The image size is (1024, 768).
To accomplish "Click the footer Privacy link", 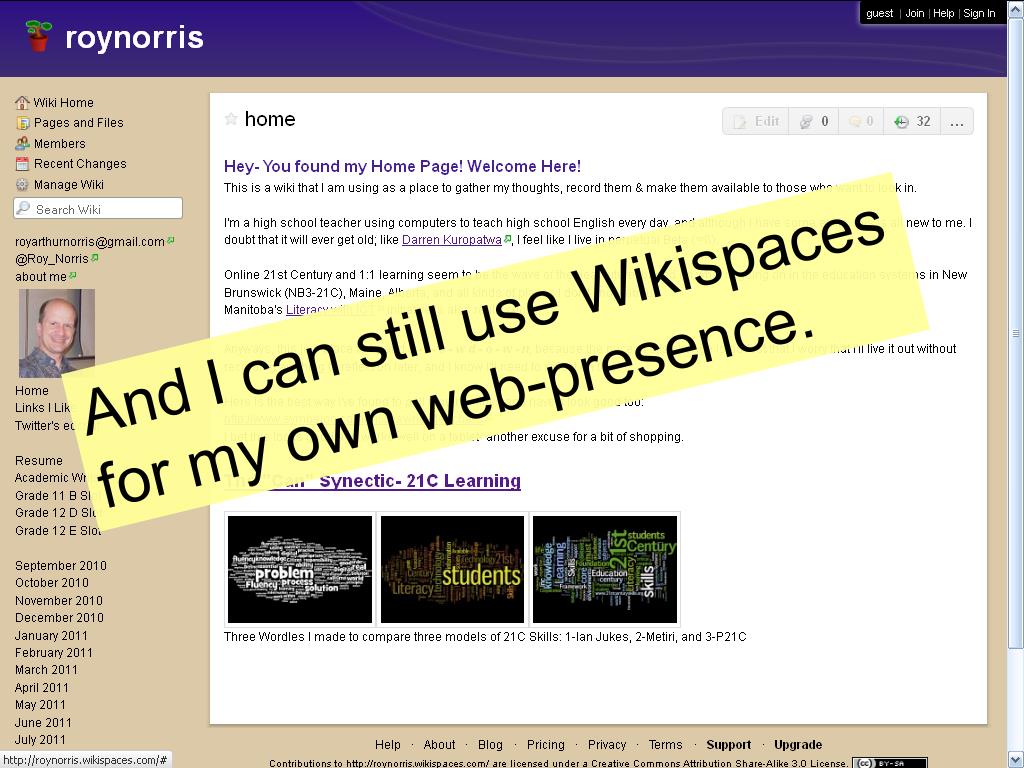I will click(607, 744).
